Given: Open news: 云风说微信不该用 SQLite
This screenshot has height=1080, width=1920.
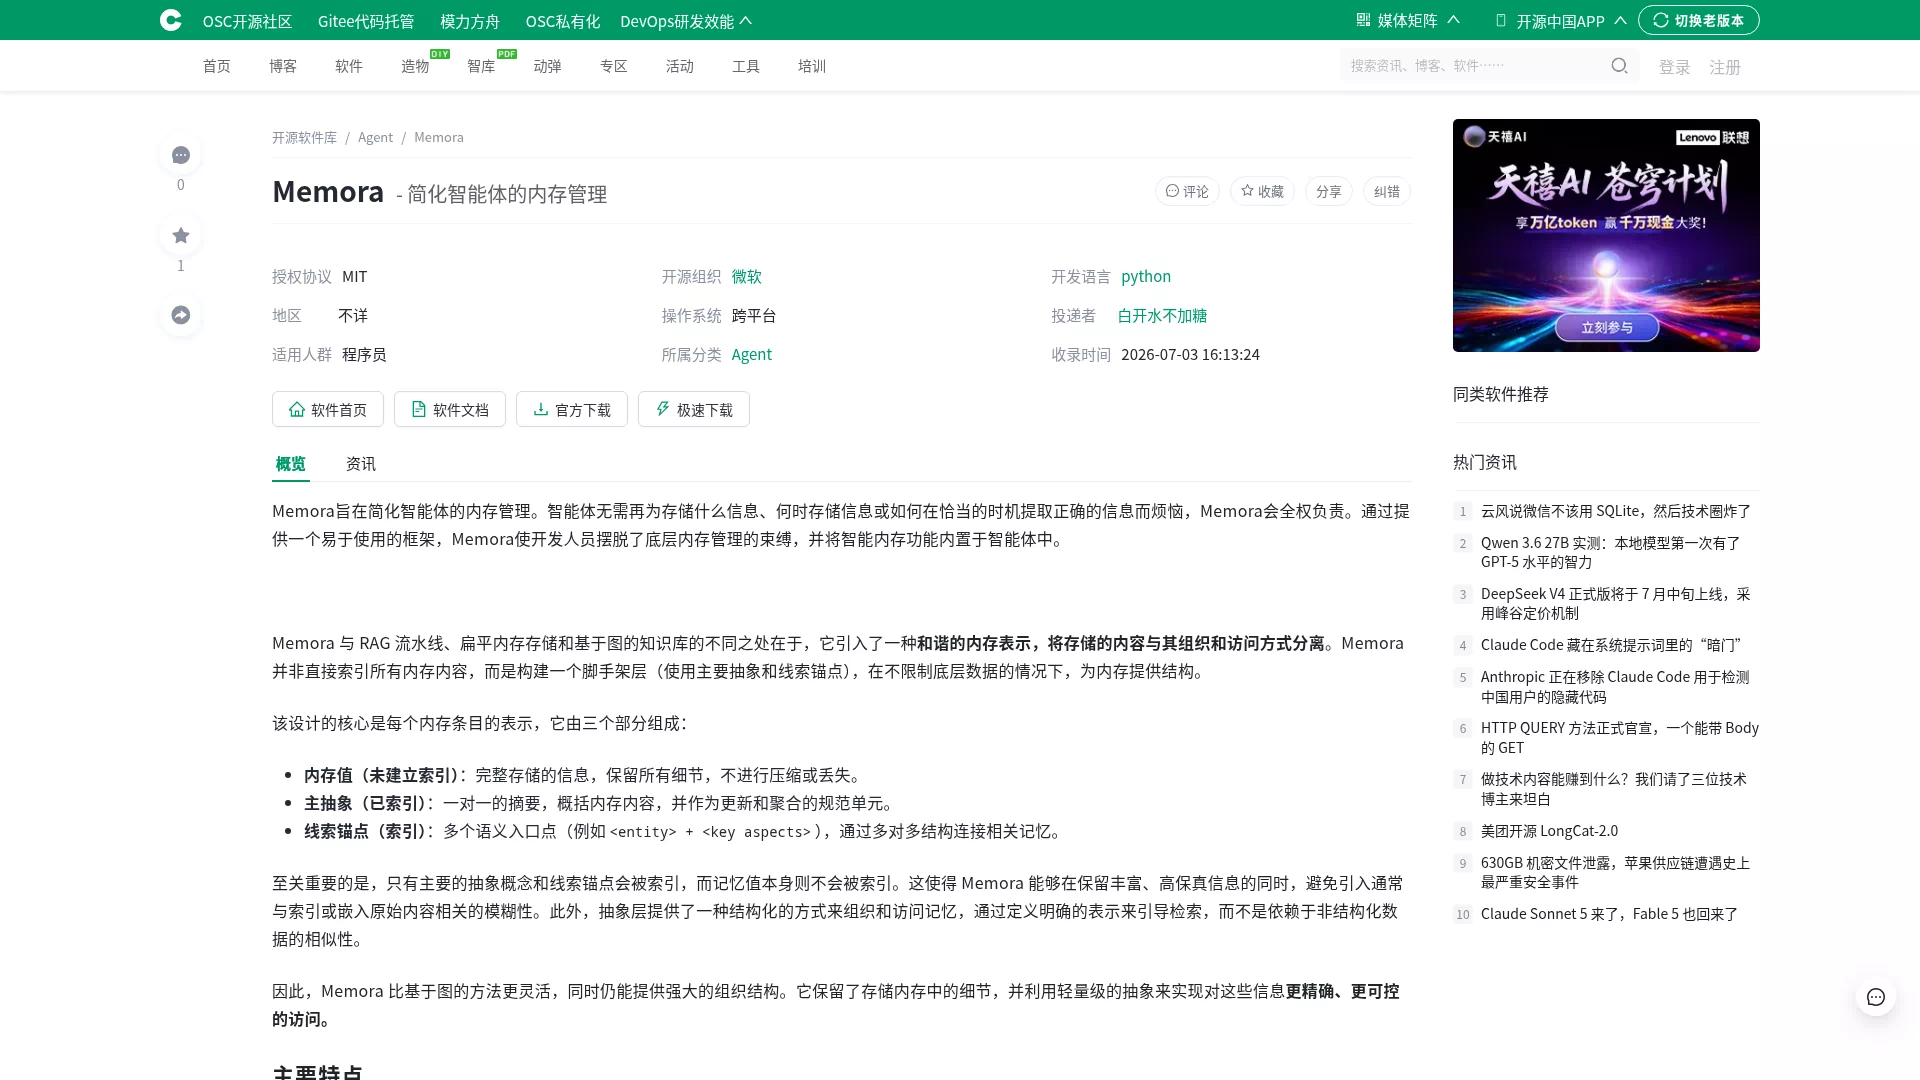Looking at the screenshot, I should [x=1615, y=511].
